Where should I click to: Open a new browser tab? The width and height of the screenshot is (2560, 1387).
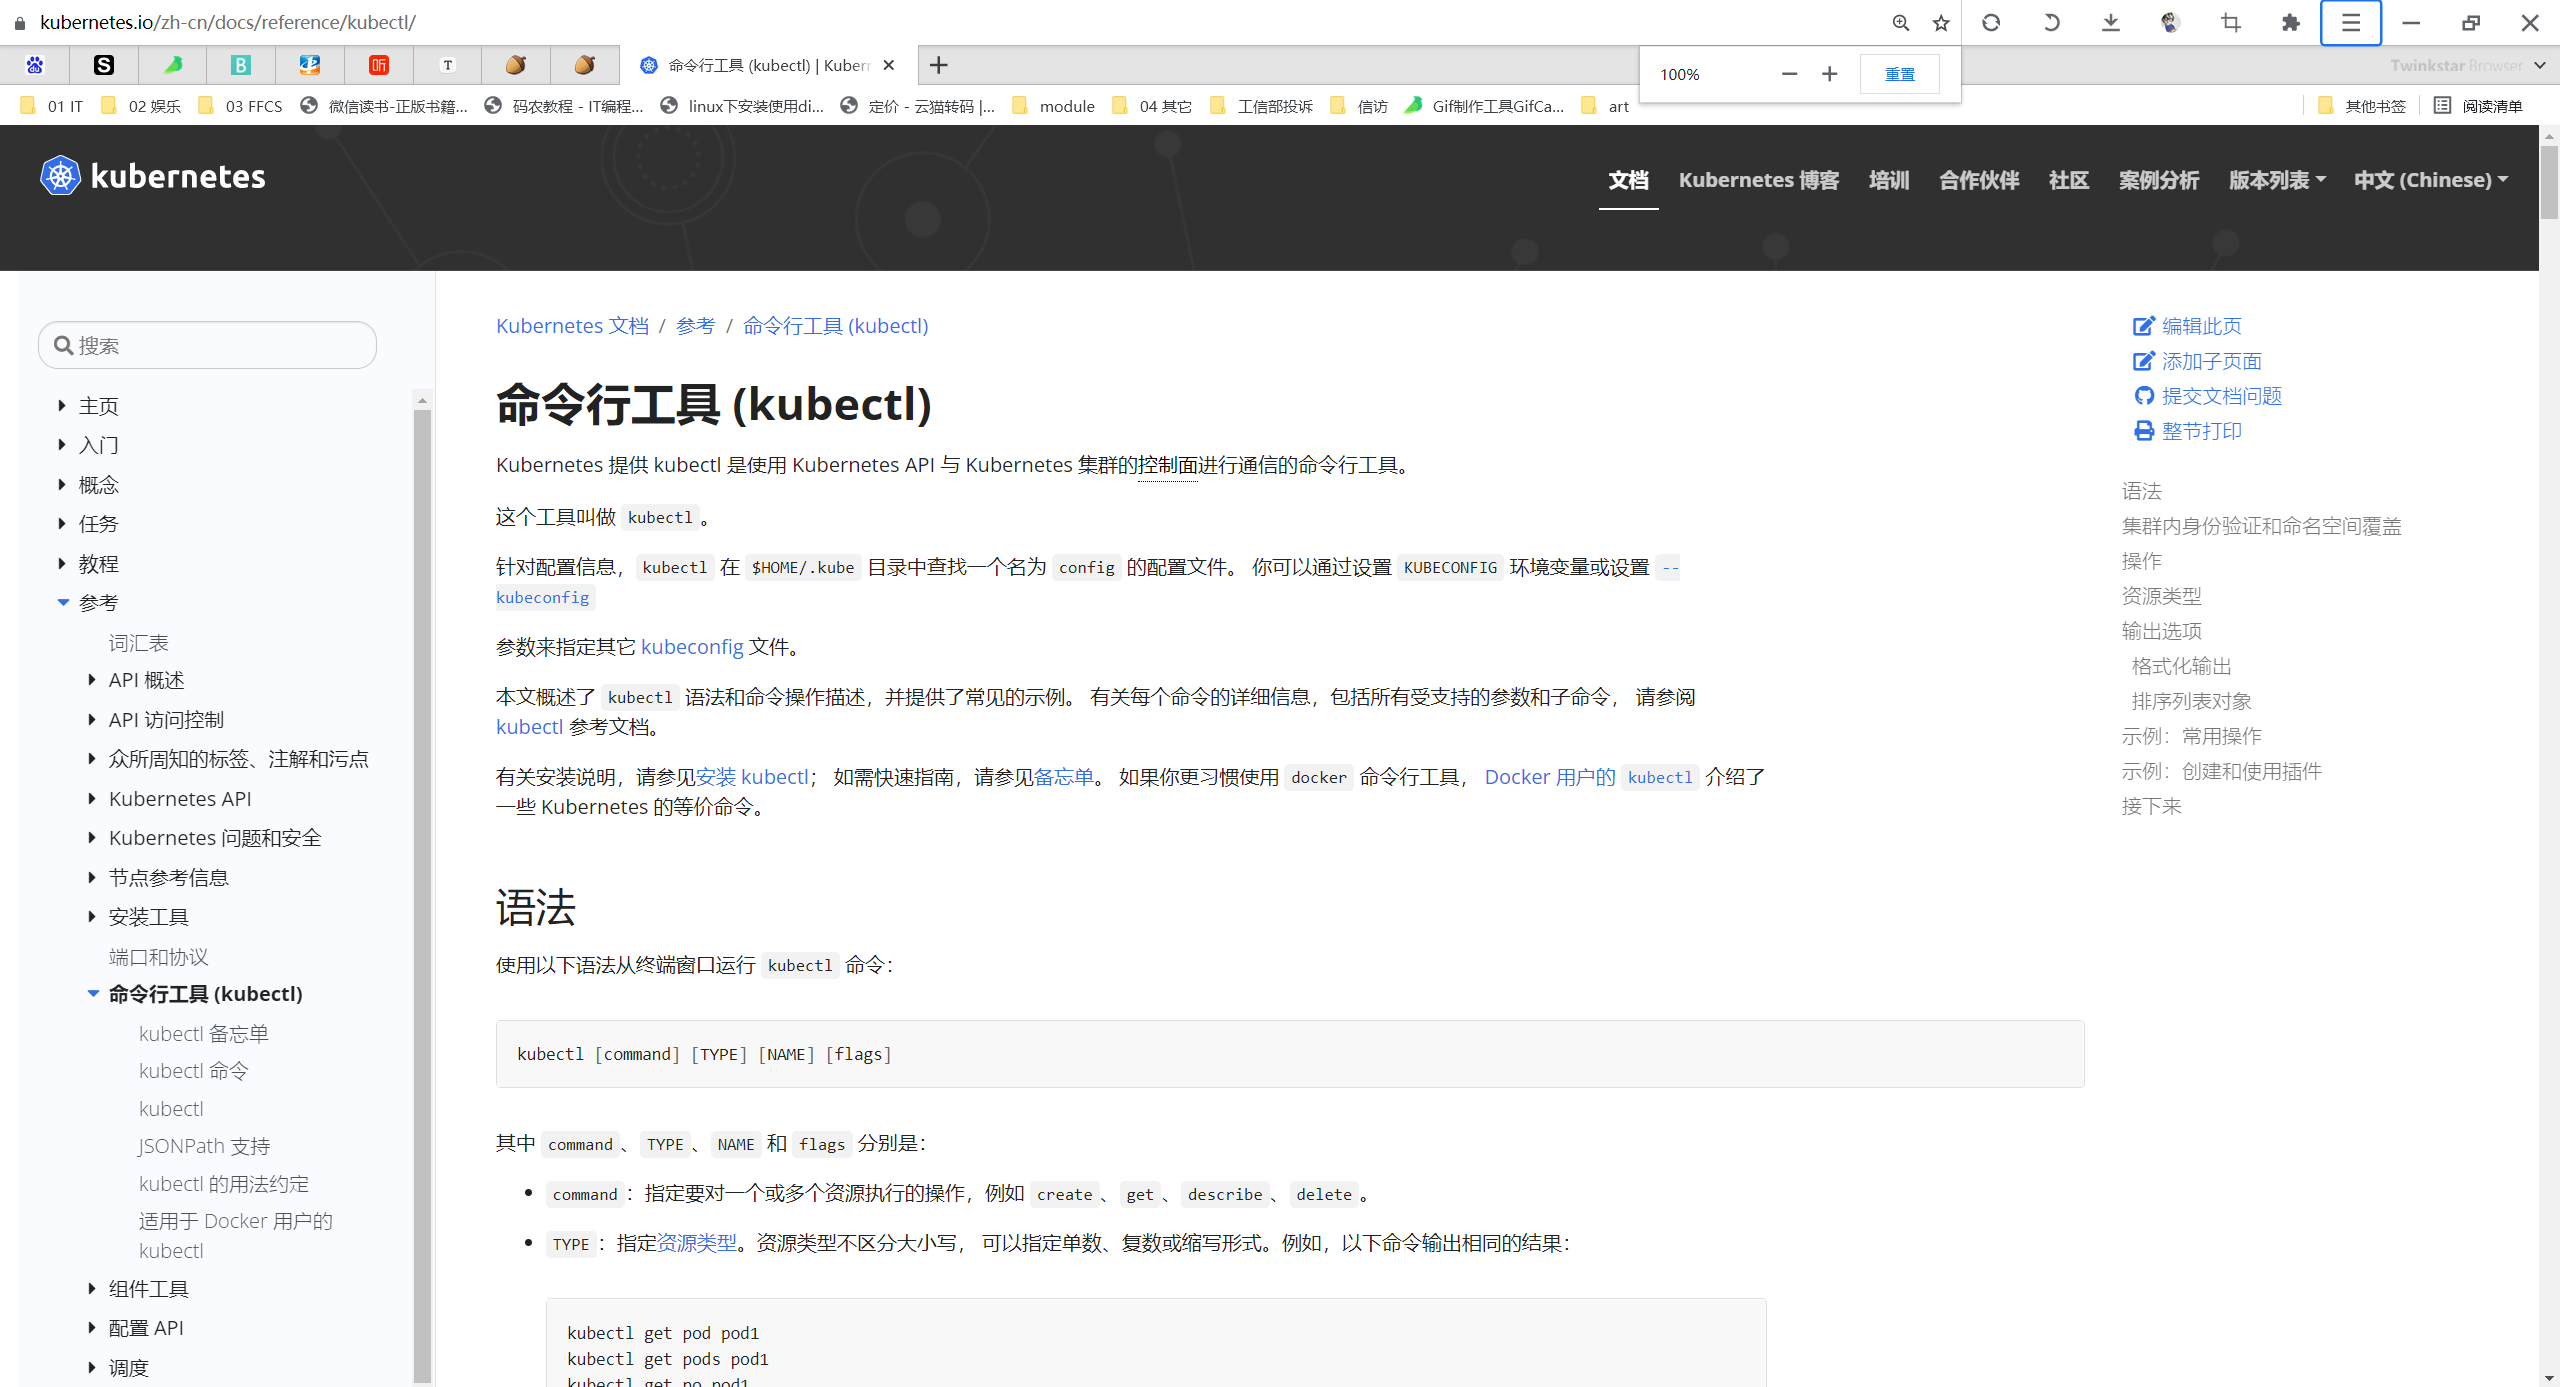pyautogui.click(x=938, y=65)
